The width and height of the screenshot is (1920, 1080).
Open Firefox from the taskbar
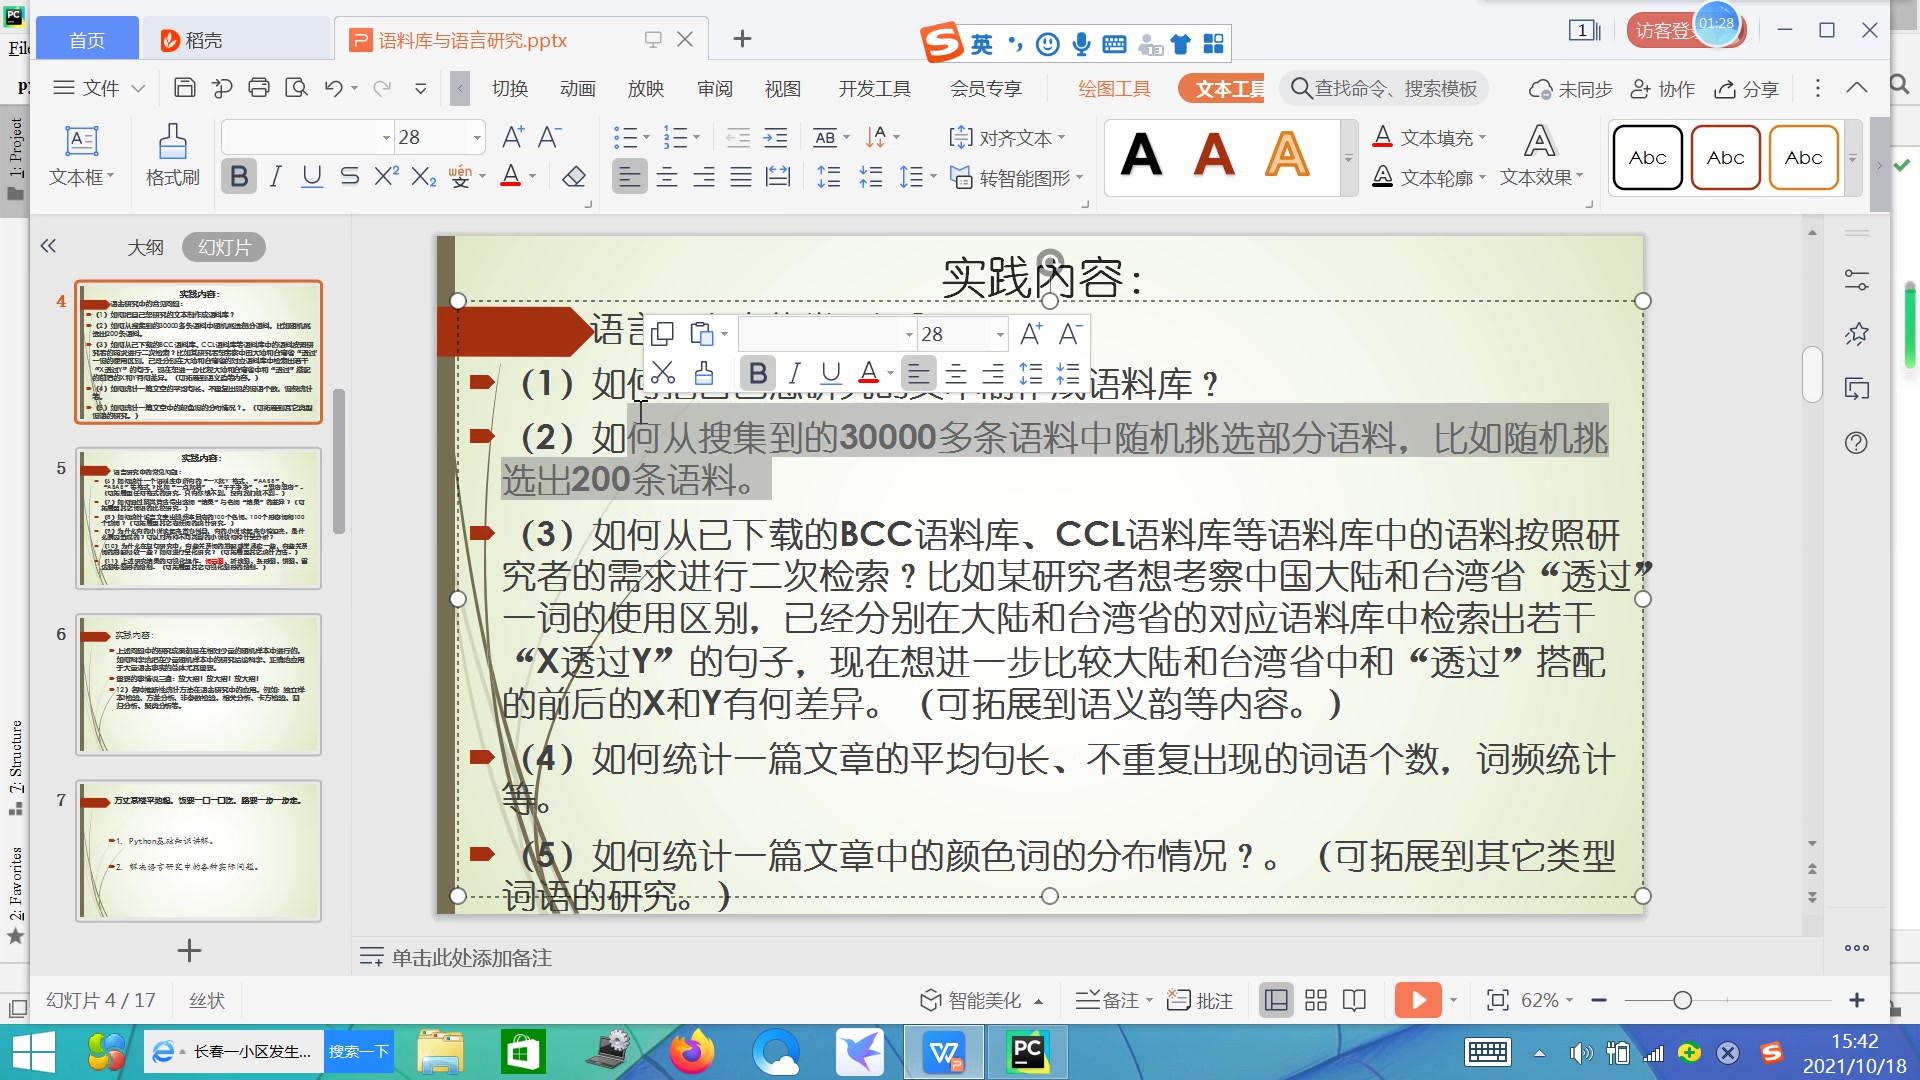pyautogui.click(x=692, y=1052)
